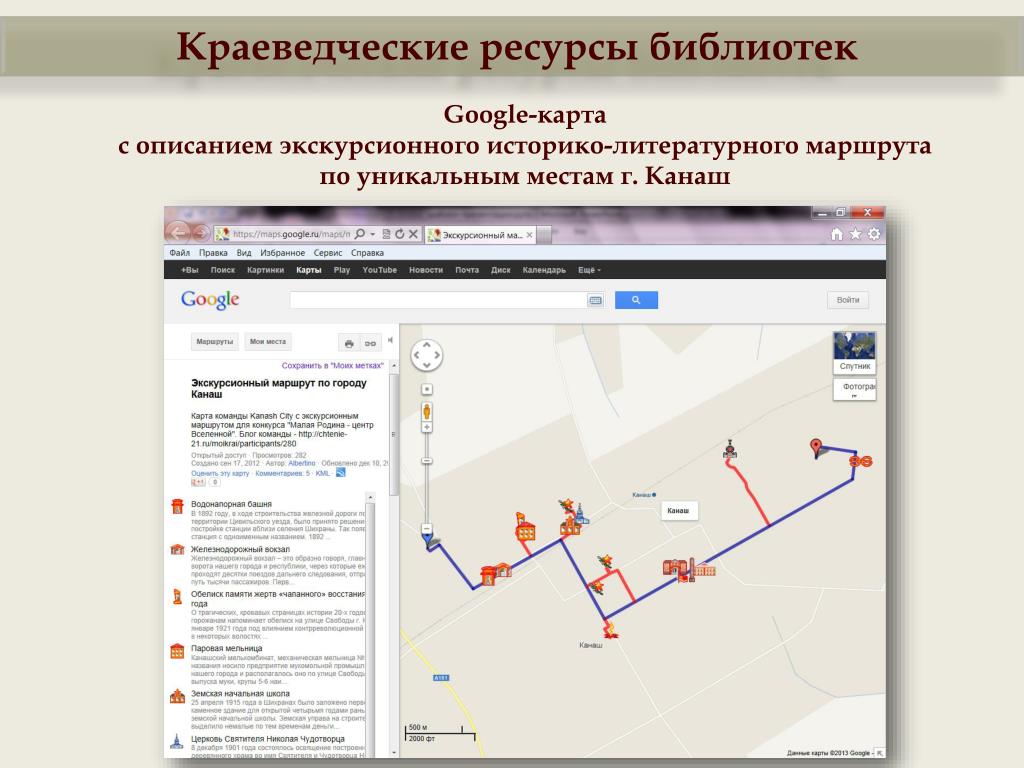The width and height of the screenshot is (1024, 768).
Task: Click the red pin marker on map
Action: 815,447
